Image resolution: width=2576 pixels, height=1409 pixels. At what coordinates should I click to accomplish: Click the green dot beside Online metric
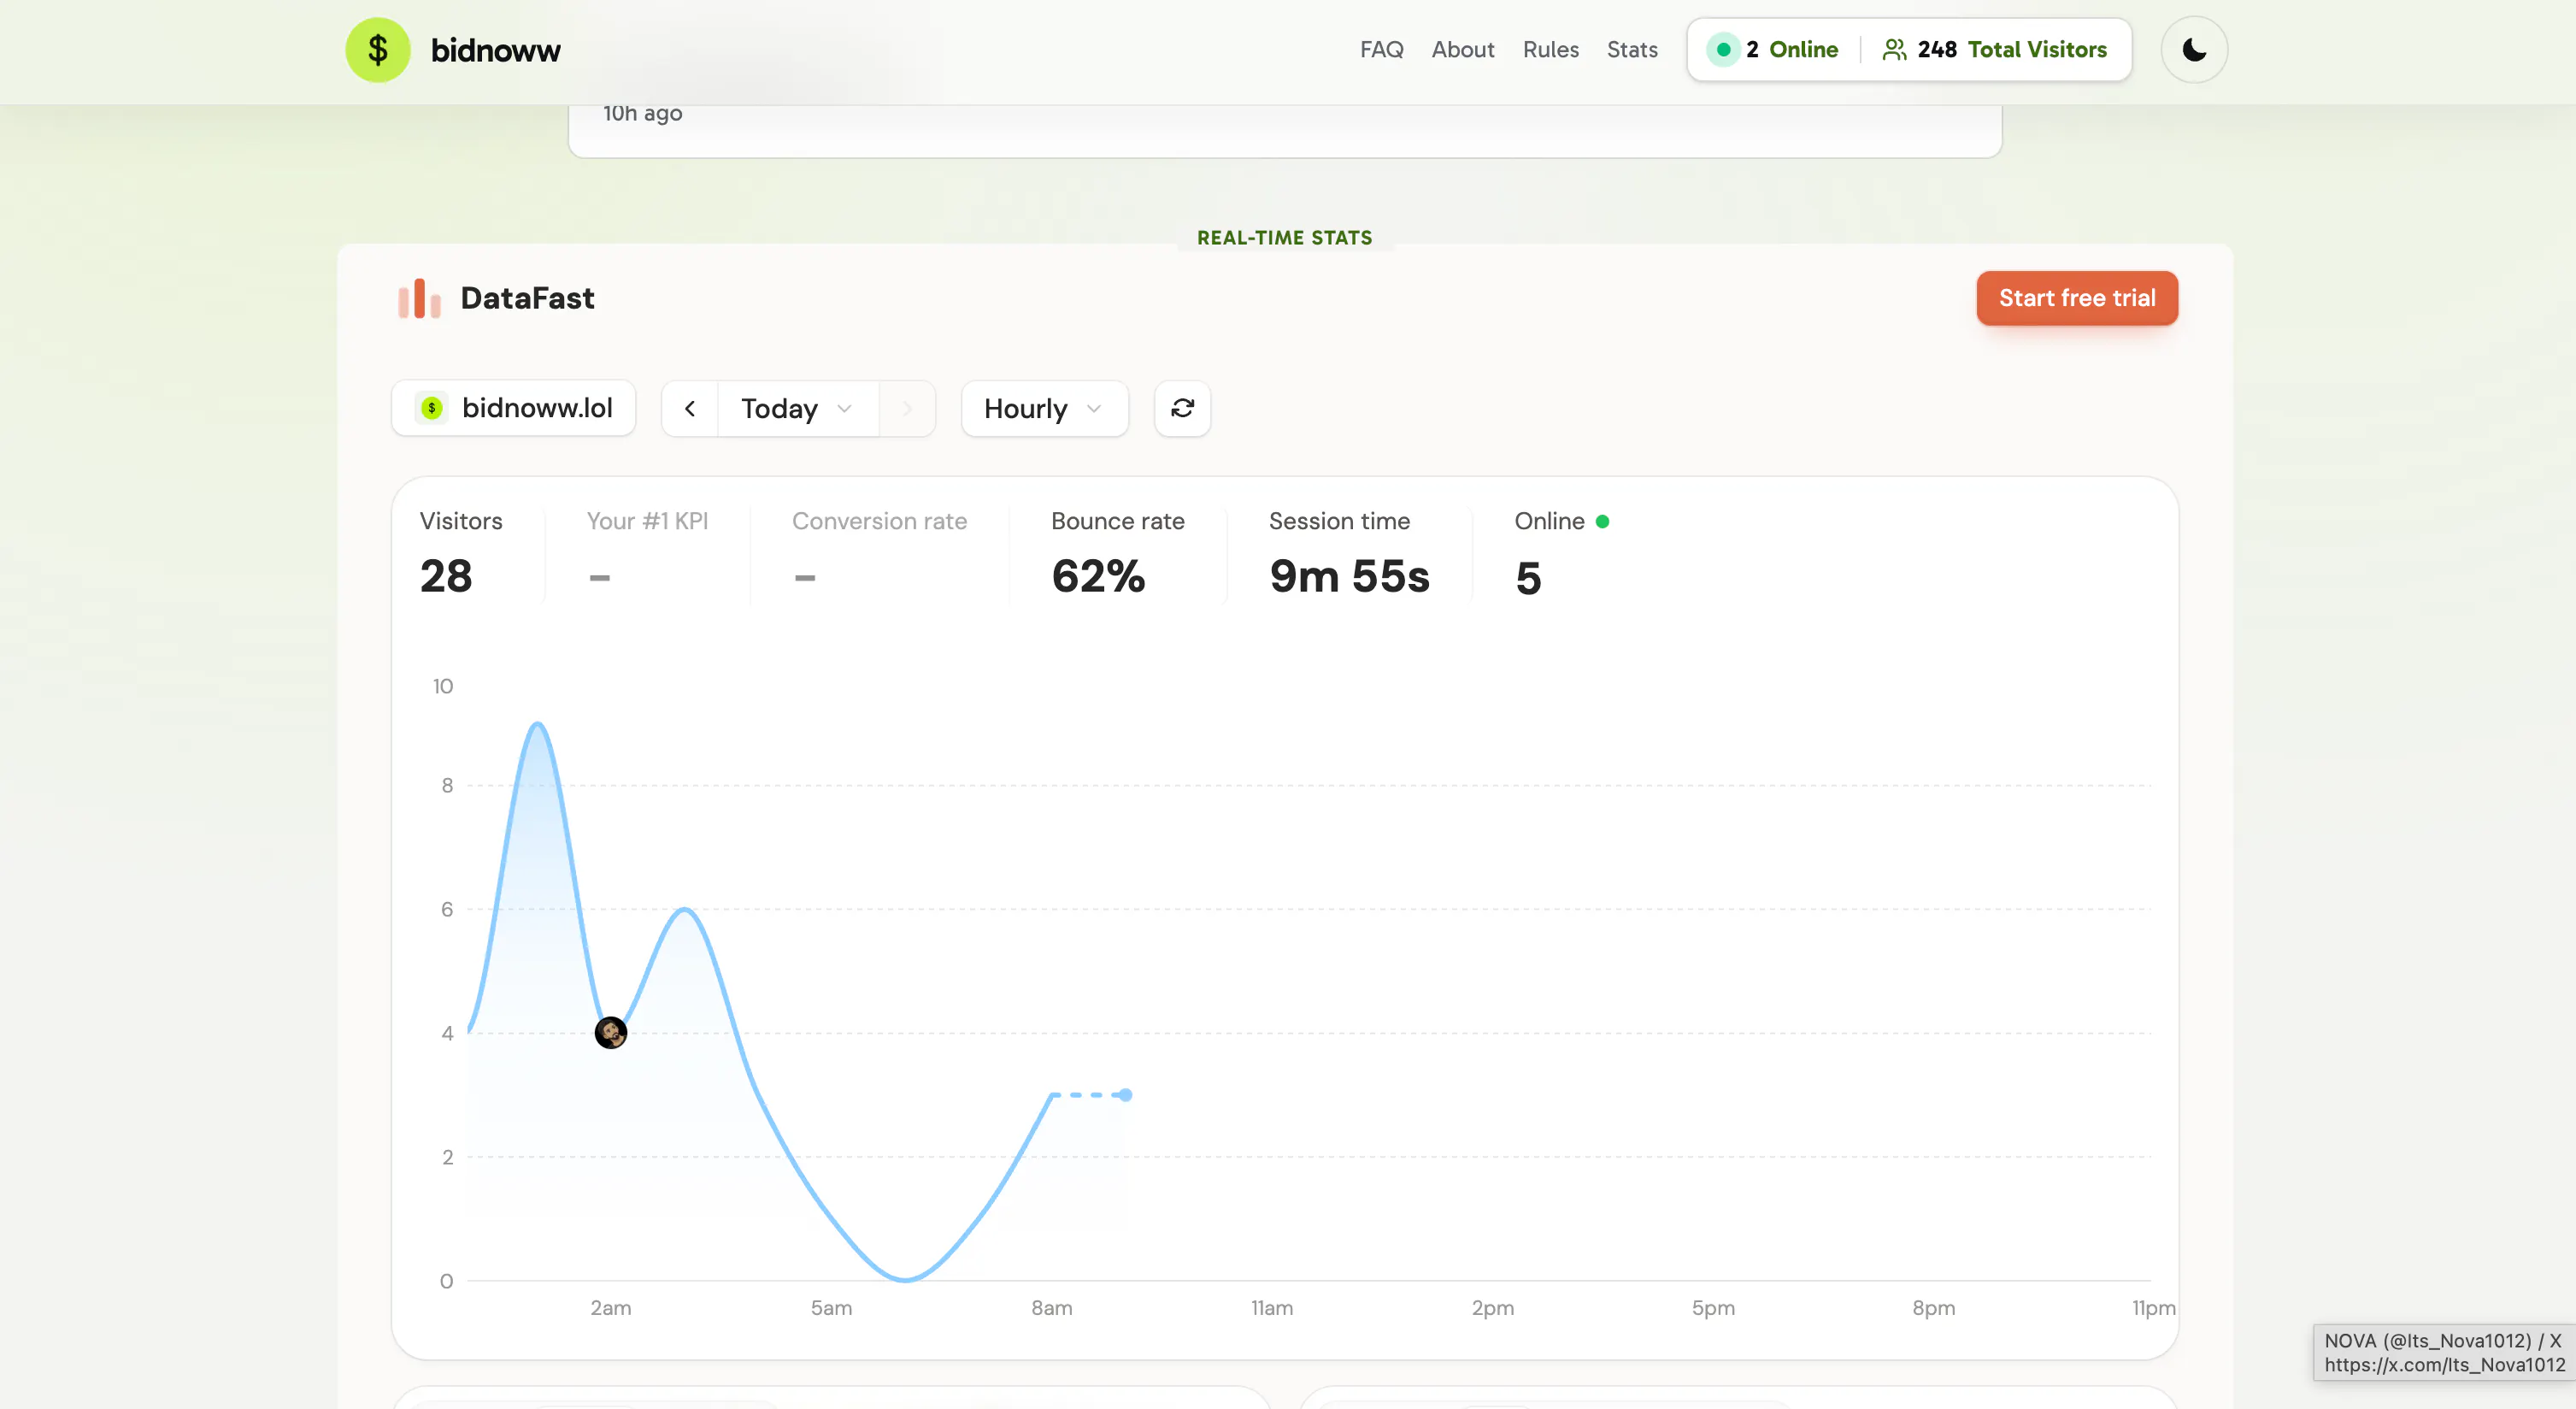click(1602, 521)
